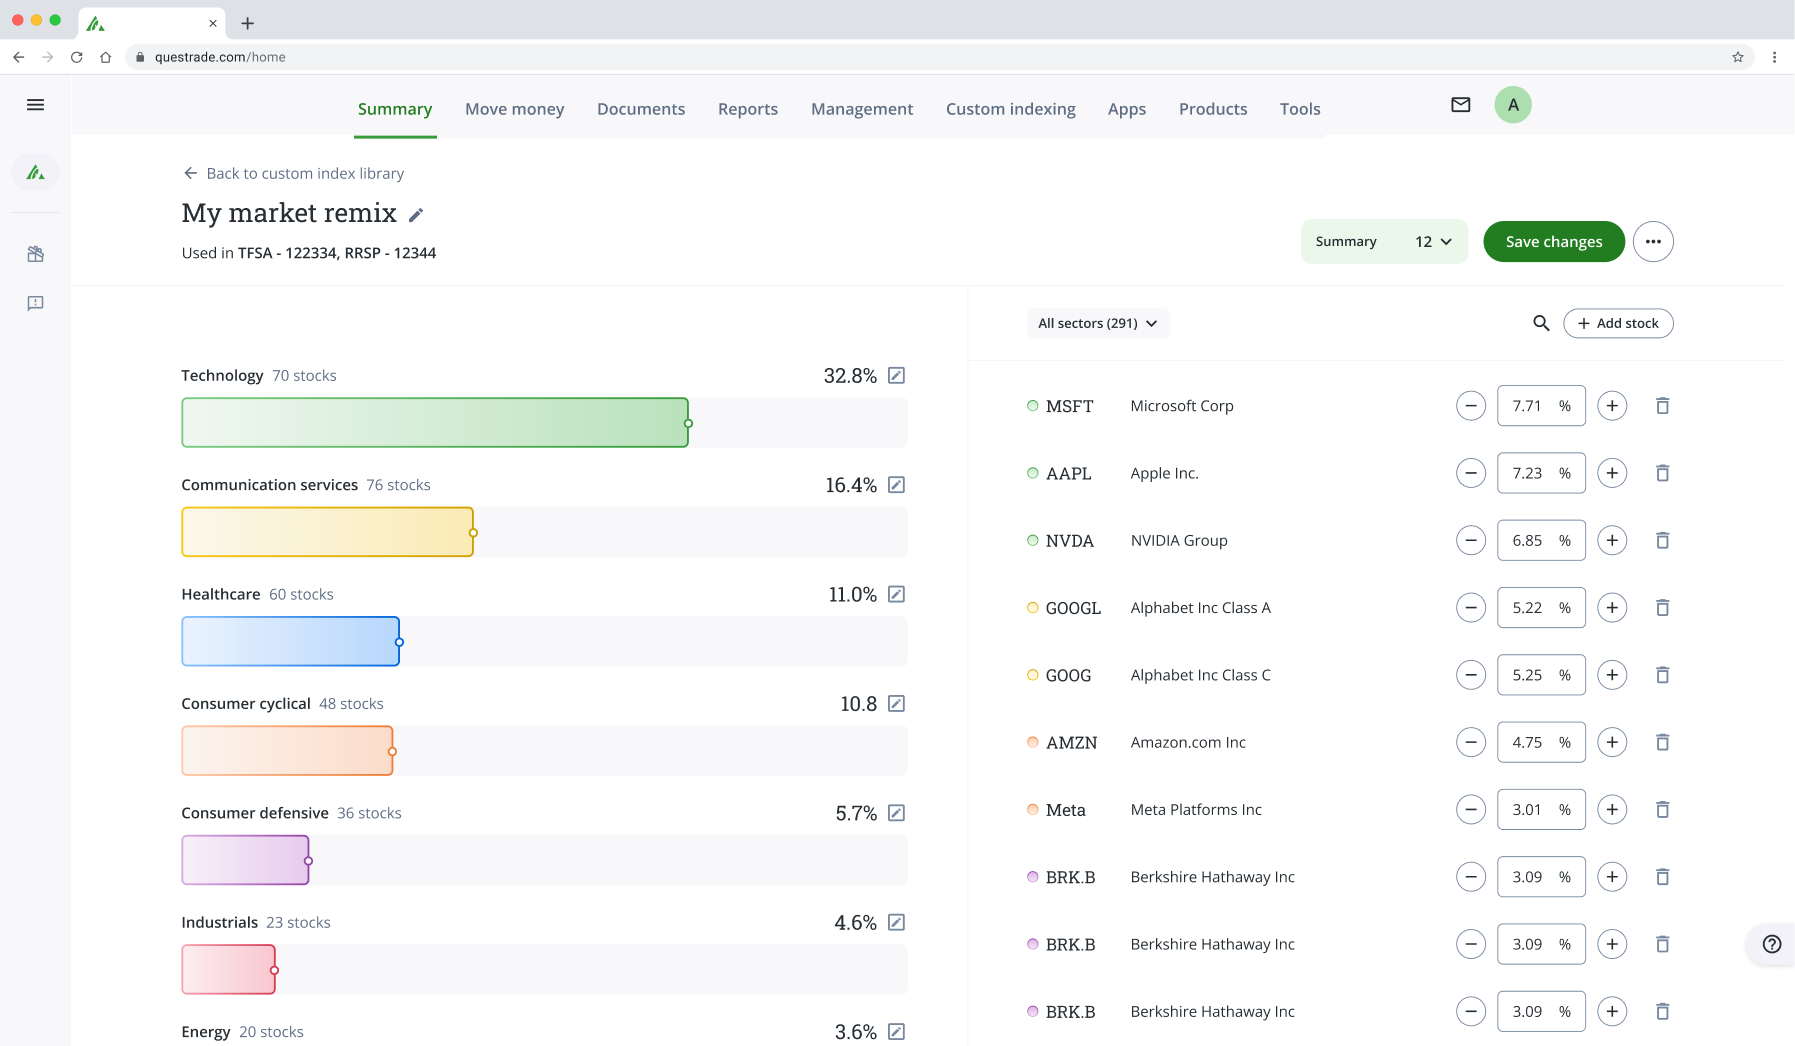Viewport: 1795px width, 1046px height.
Task: Decrease AAPL weight with minus
Action: pos(1471,473)
